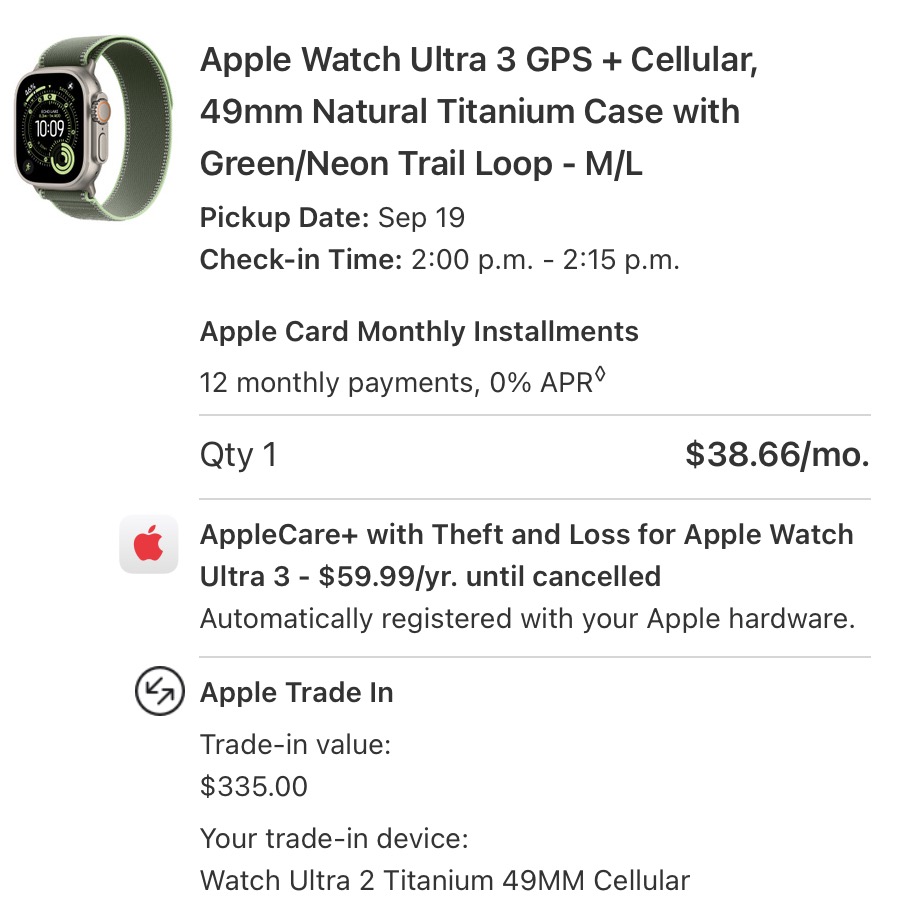Click the 12 monthly payments, 0% APR text

pos(396,382)
